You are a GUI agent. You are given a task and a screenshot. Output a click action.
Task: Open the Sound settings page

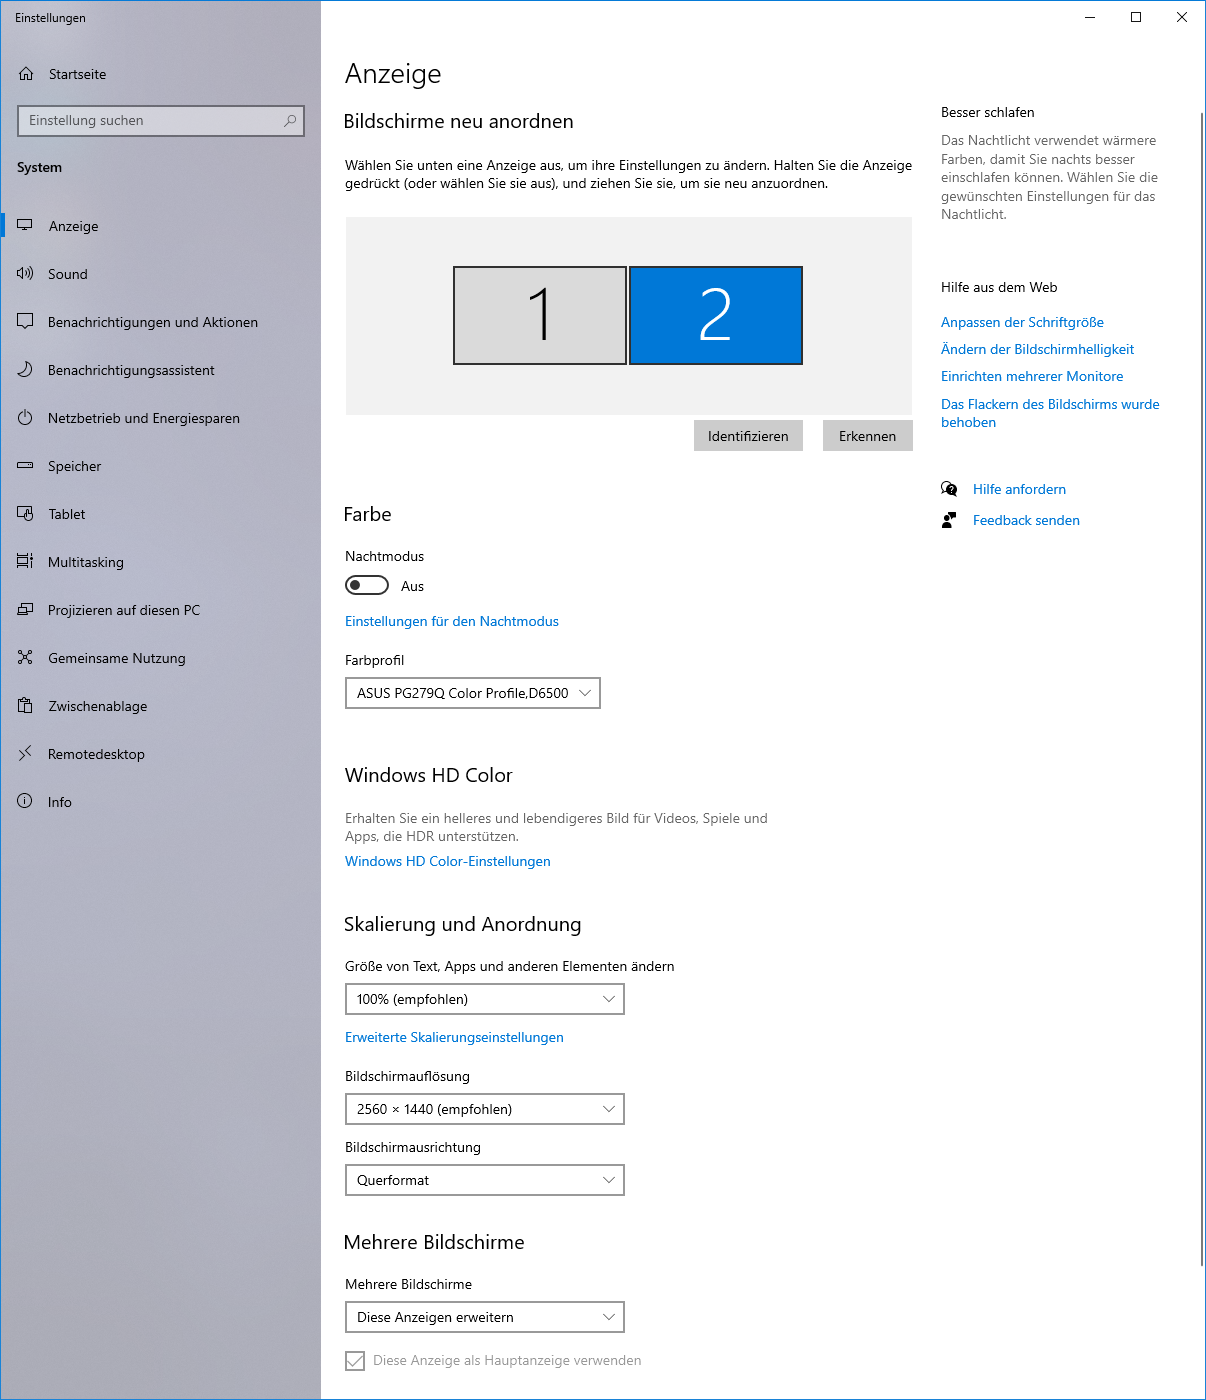pos(160,274)
